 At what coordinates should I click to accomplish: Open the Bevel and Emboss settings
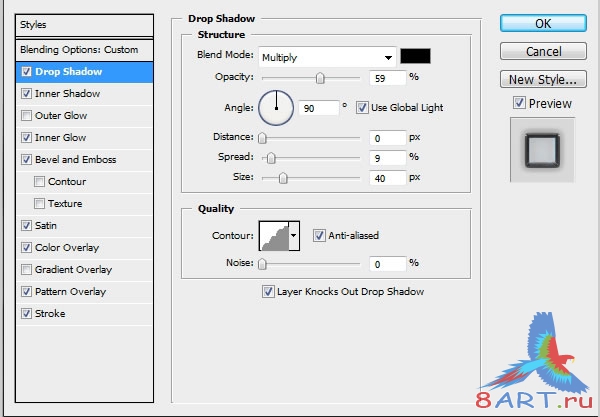point(76,160)
